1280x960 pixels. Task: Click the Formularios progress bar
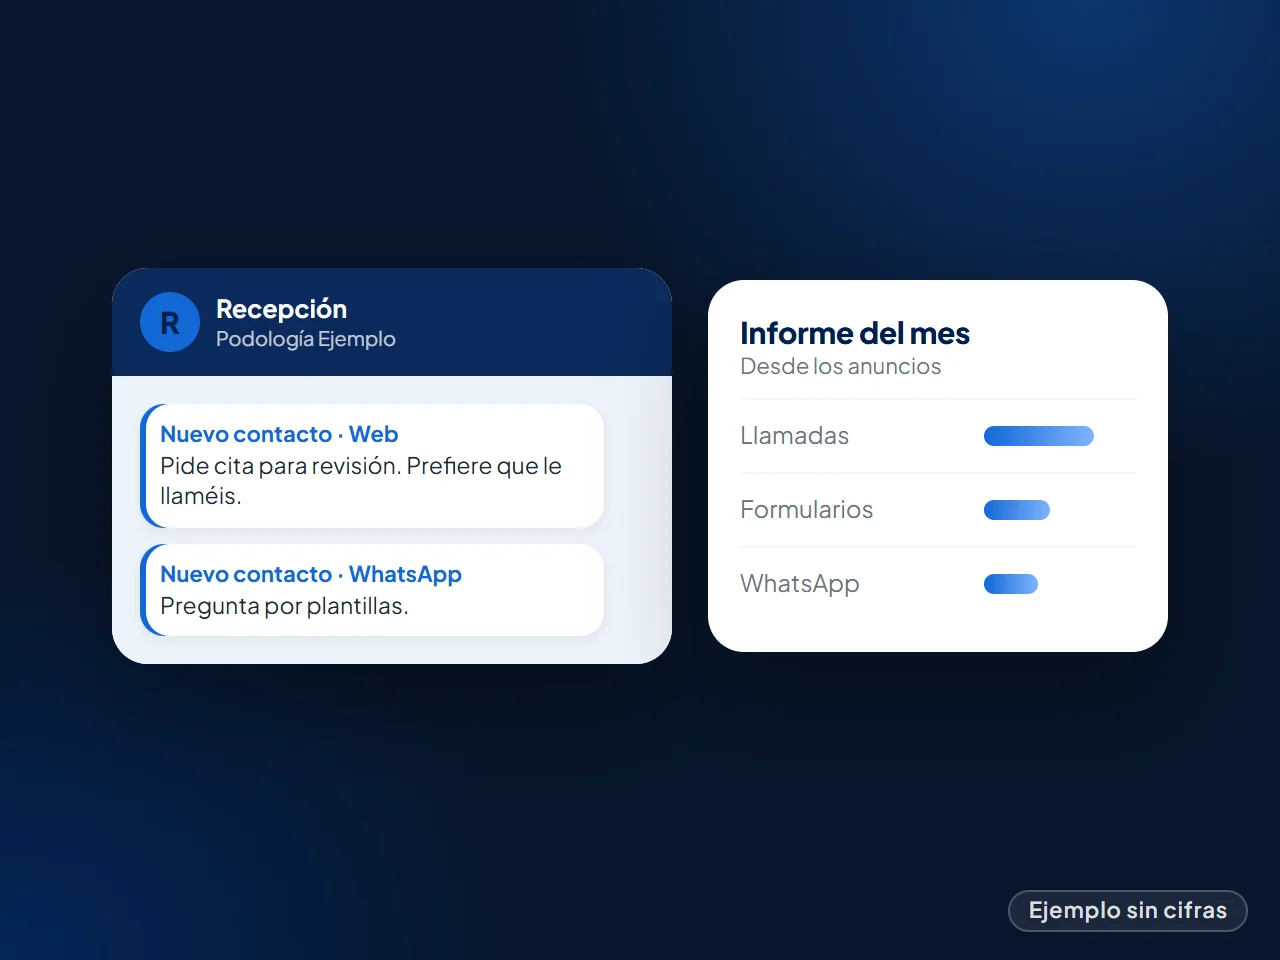1017,510
